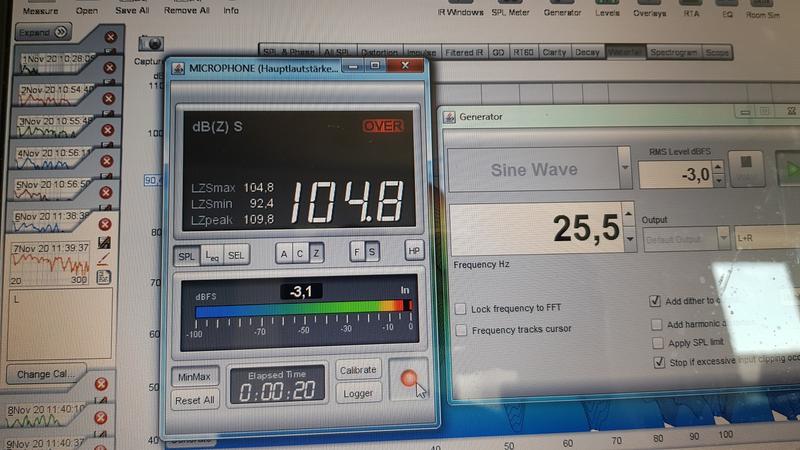
Task: Stop the generator with the square stop button
Action: click(x=745, y=168)
